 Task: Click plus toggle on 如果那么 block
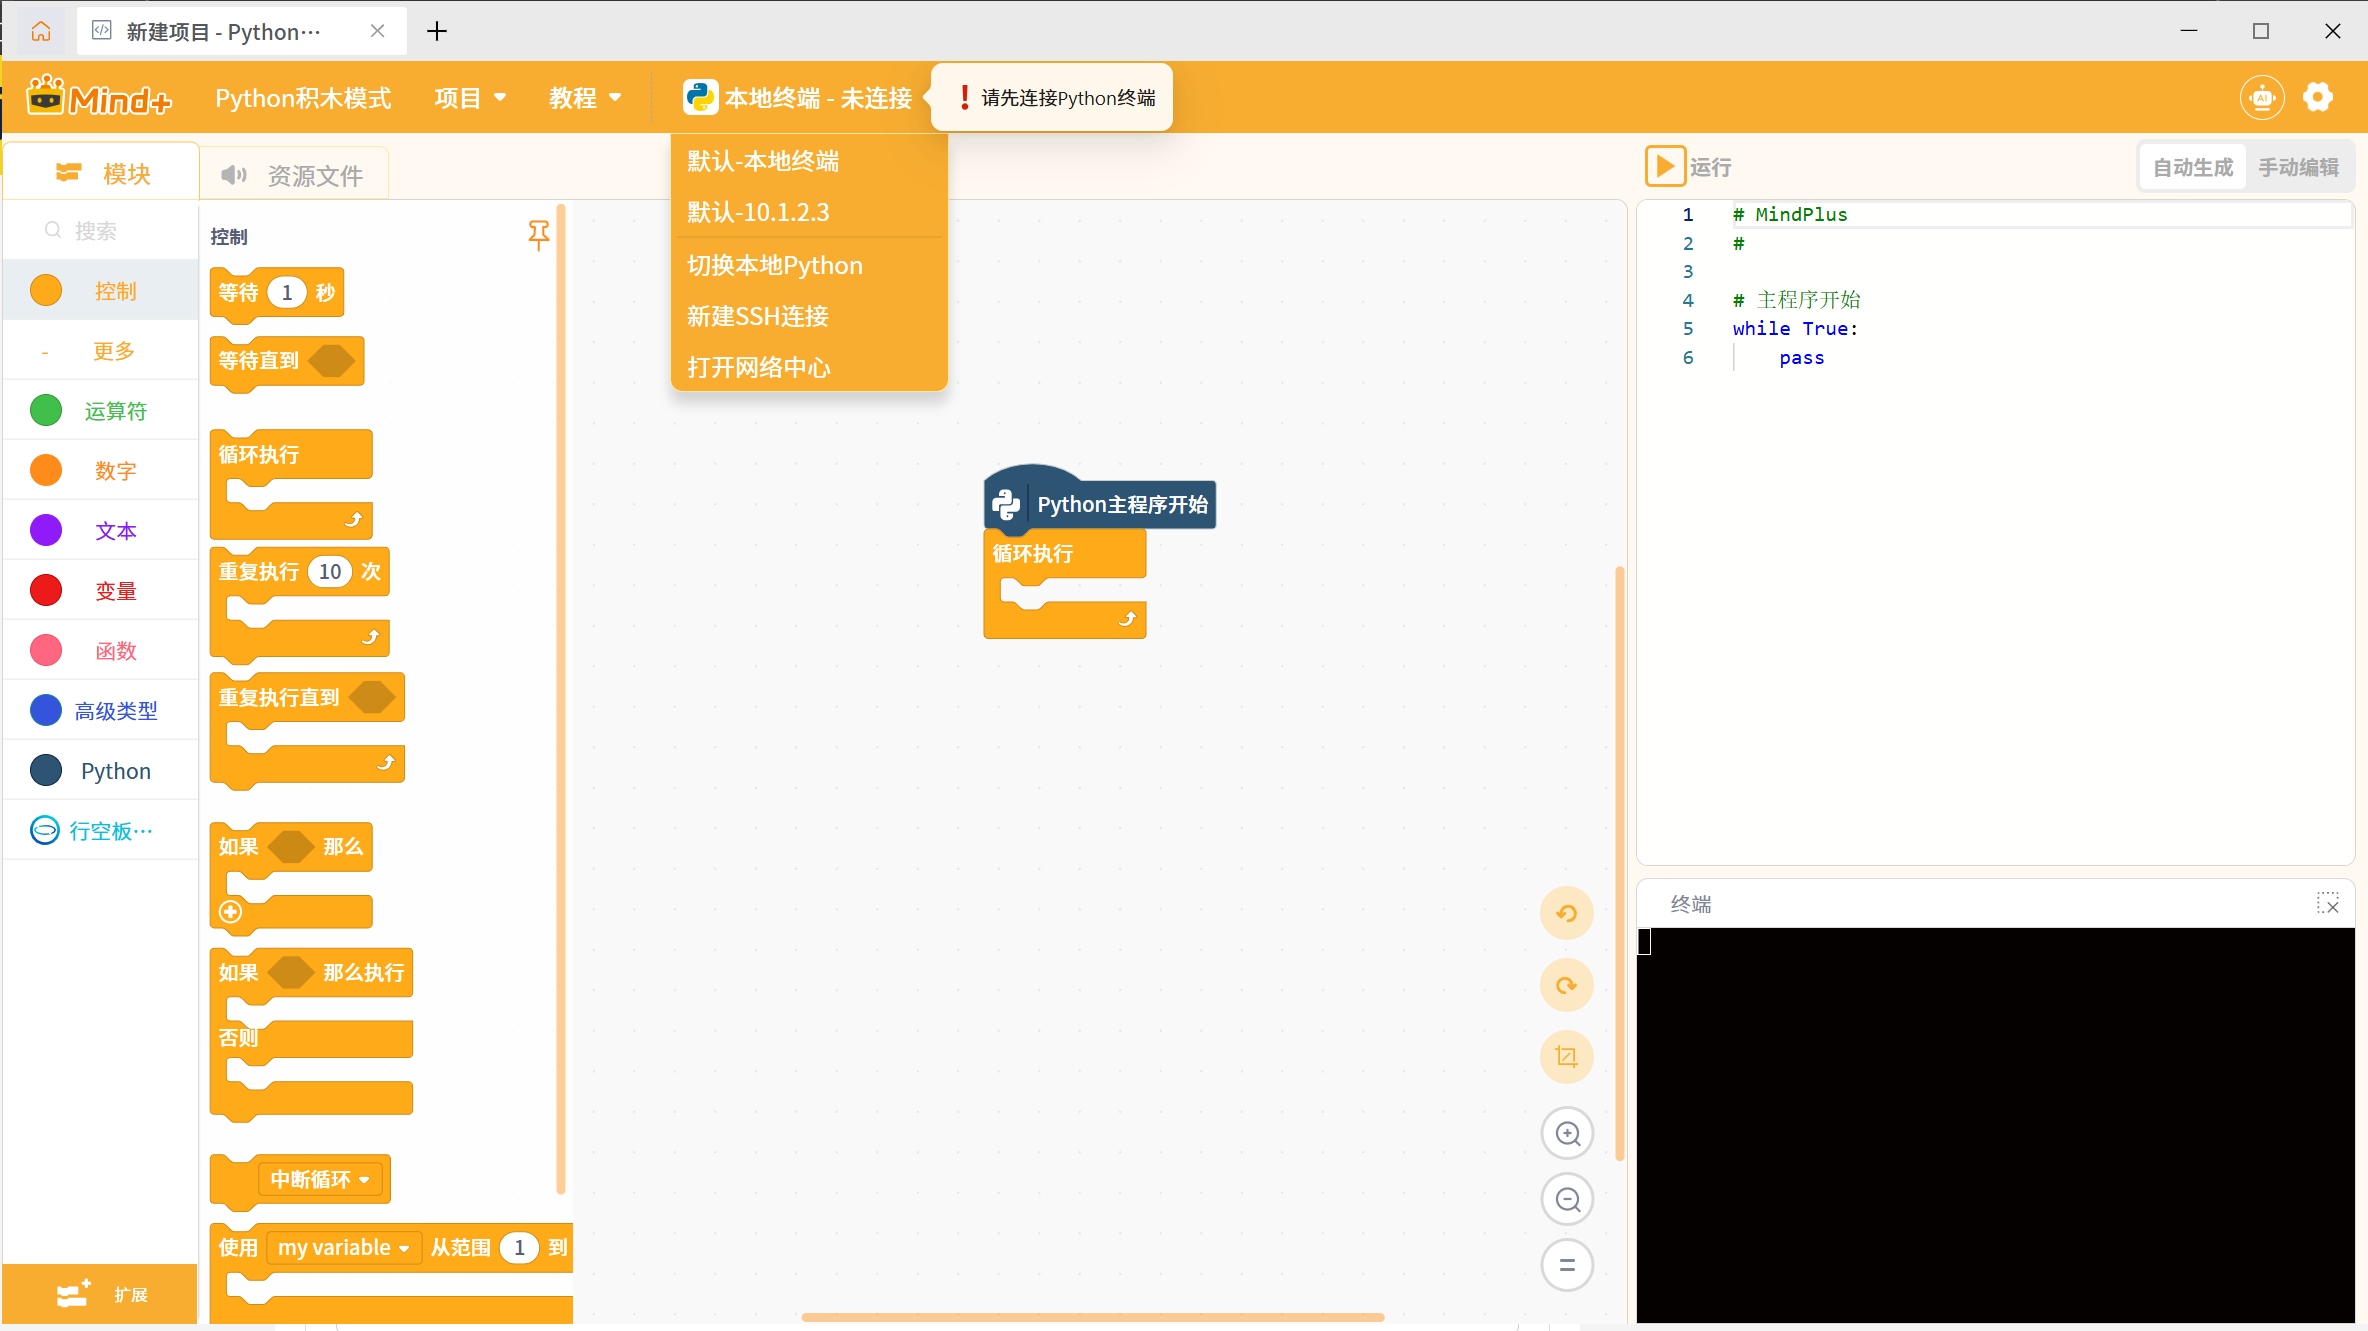(231, 912)
